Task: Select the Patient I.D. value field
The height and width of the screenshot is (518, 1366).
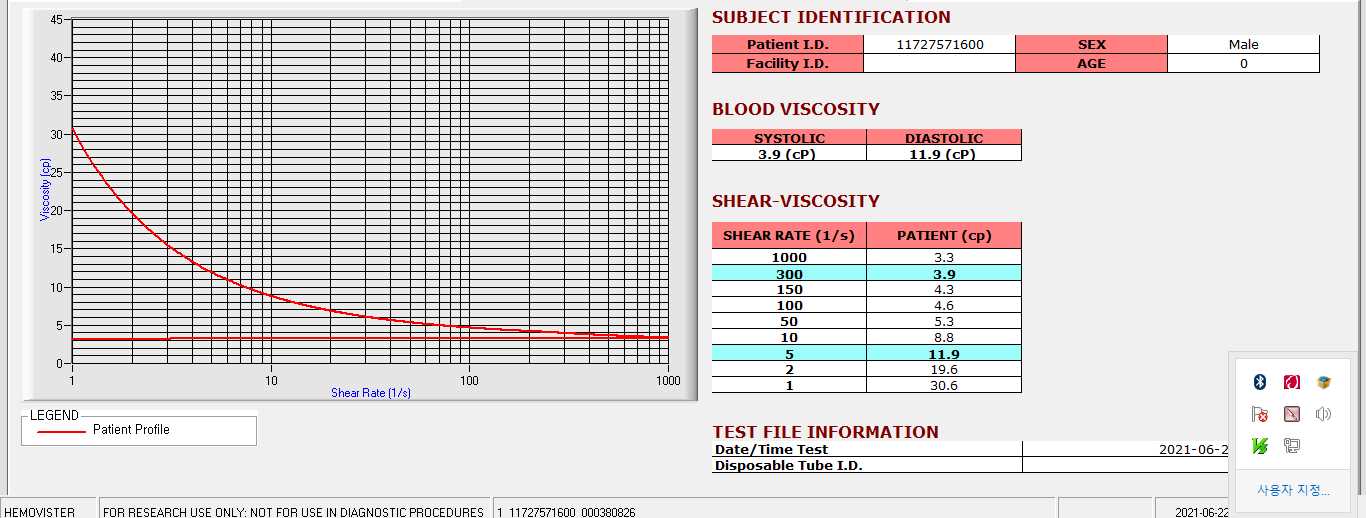Action: [939, 45]
